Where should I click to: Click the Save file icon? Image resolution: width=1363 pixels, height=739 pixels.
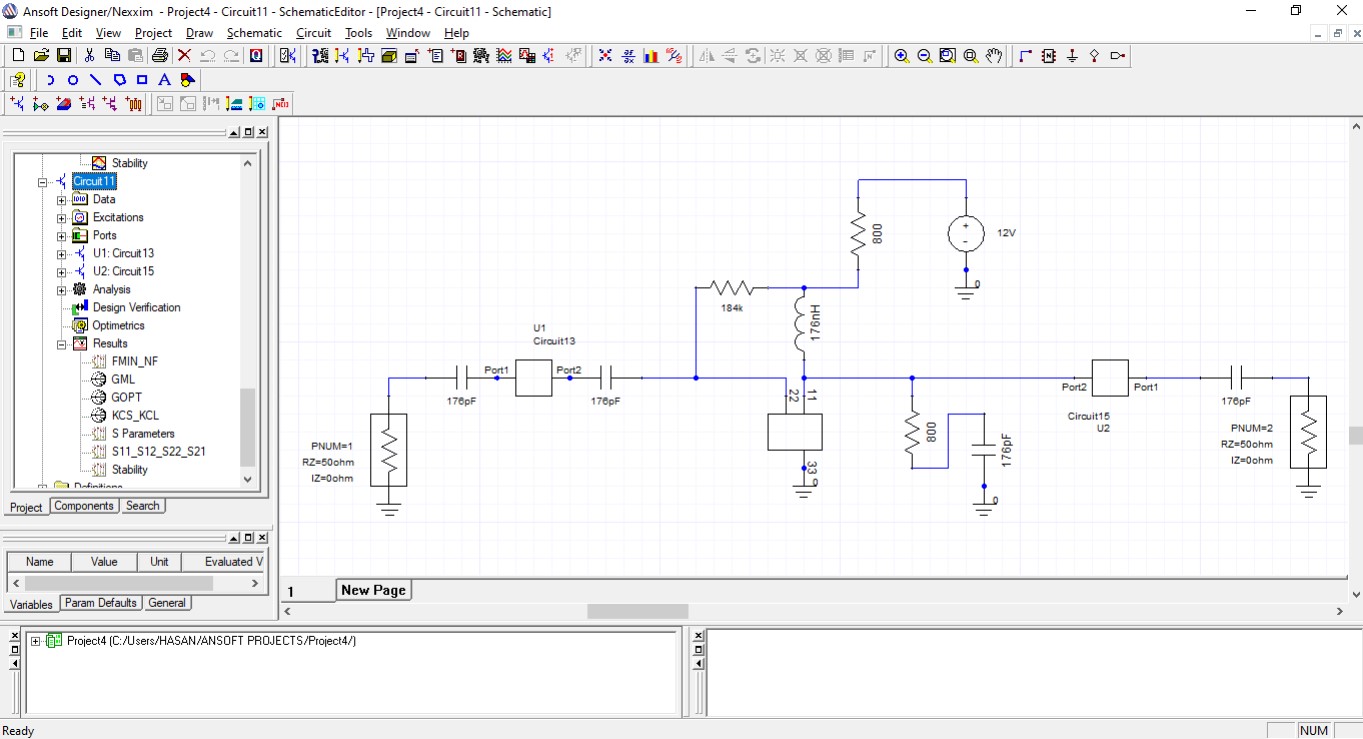coord(63,56)
